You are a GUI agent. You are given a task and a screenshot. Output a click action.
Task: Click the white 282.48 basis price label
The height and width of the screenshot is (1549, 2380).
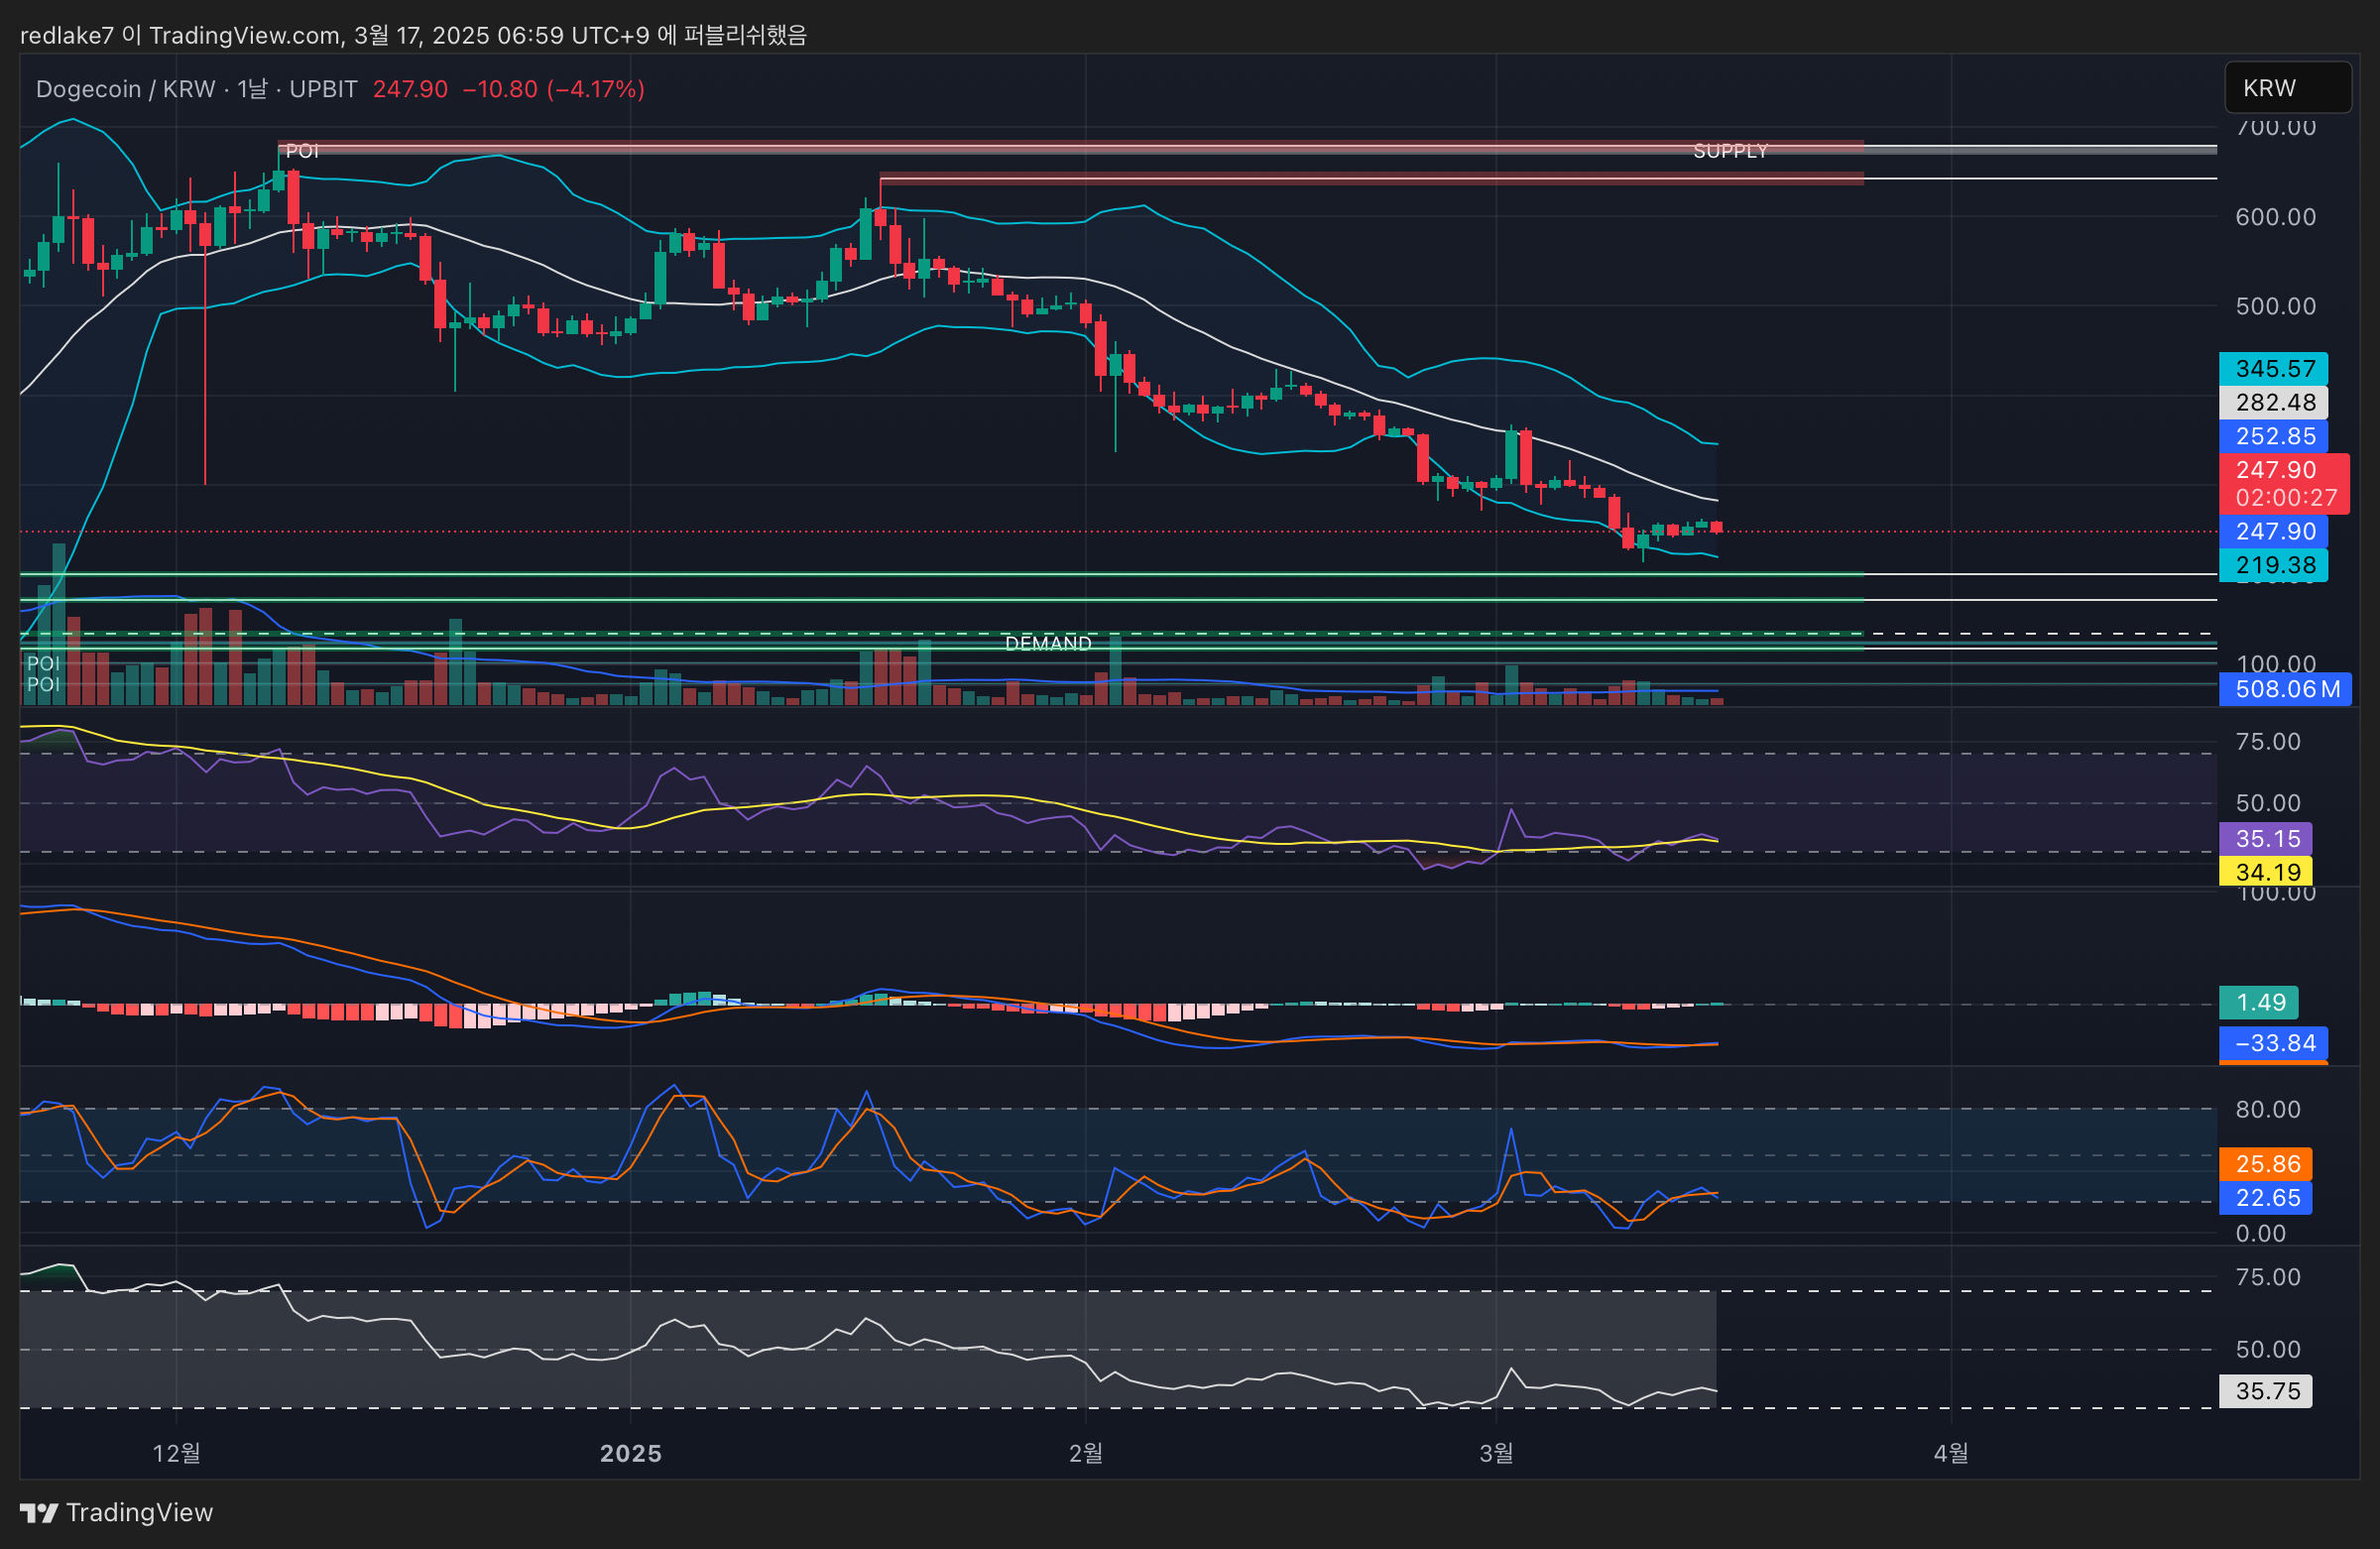coord(2272,402)
